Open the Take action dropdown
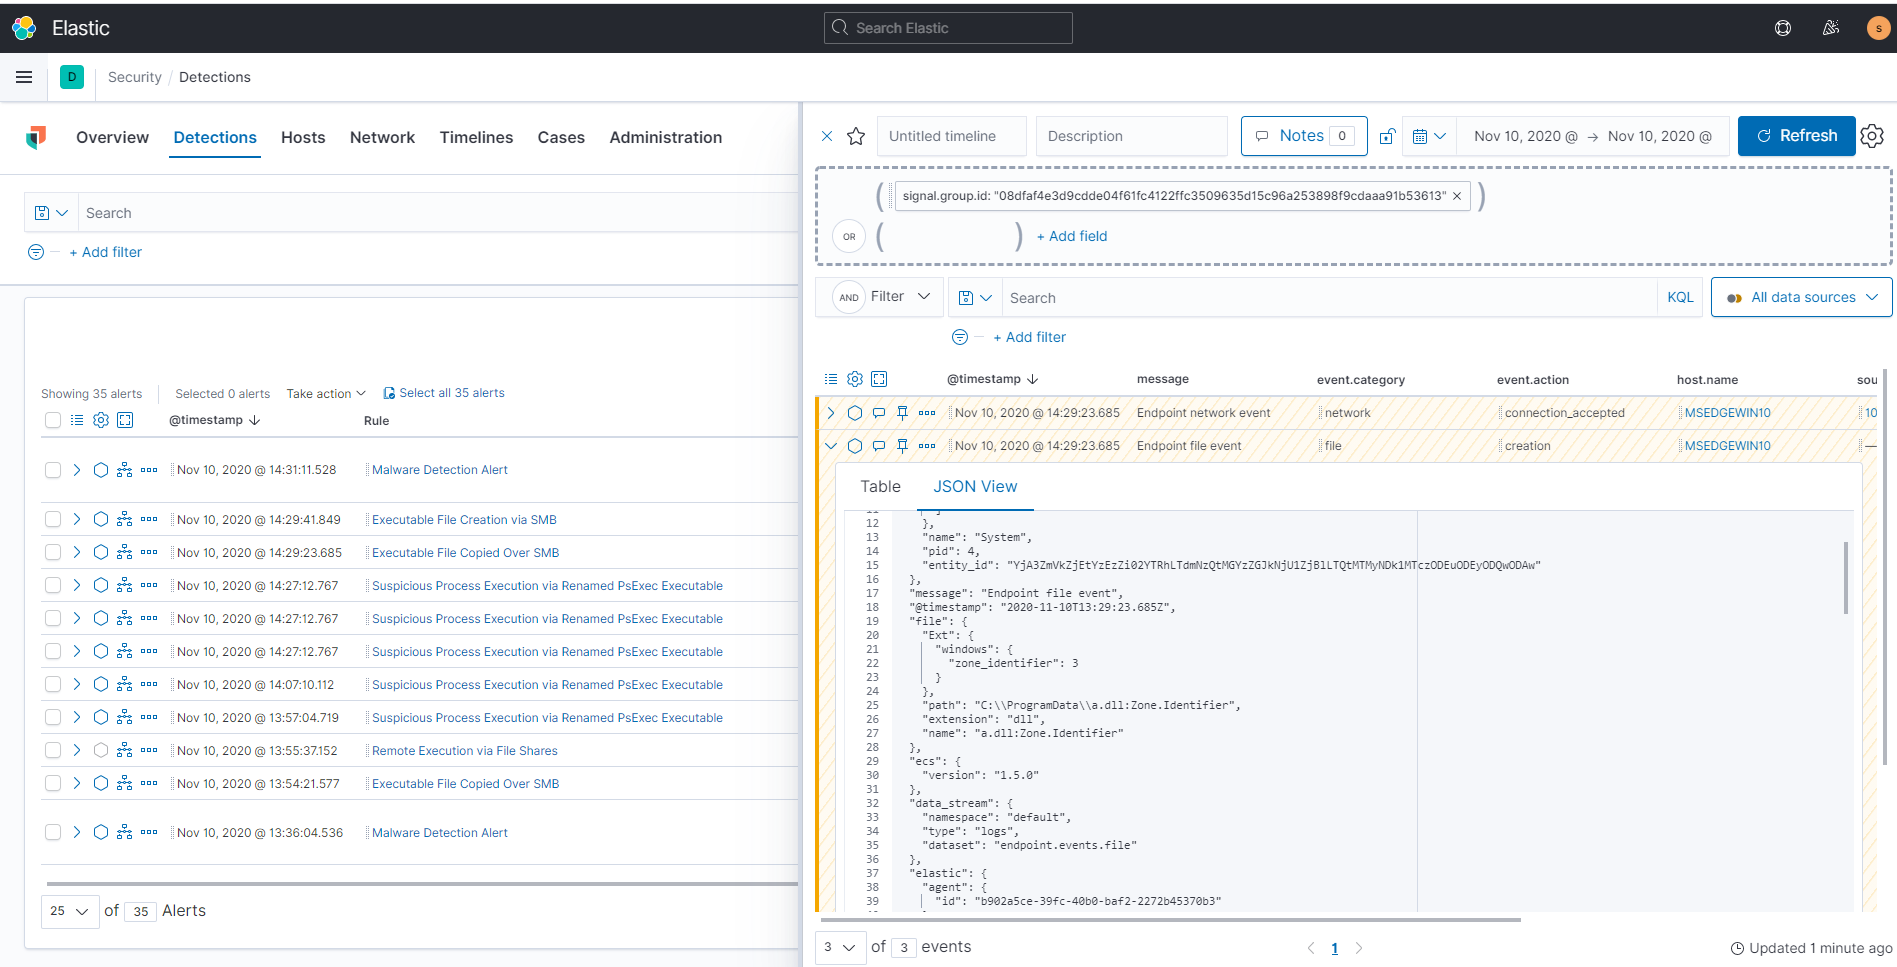 click(x=324, y=393)
